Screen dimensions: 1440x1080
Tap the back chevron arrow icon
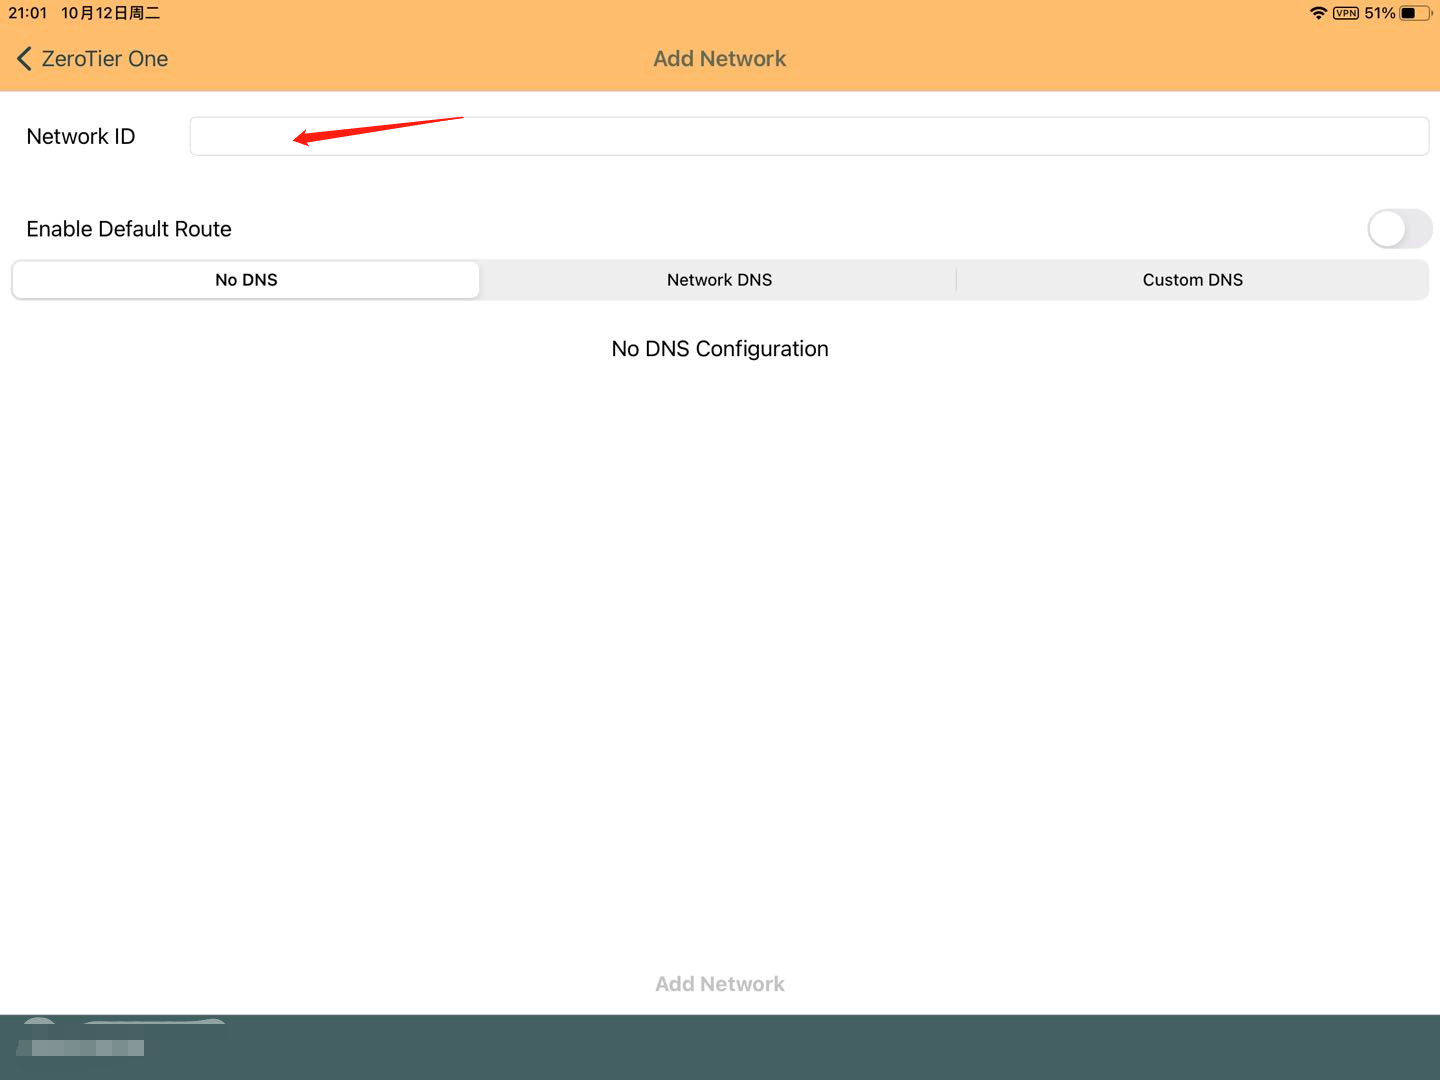[x=24, y=58]
